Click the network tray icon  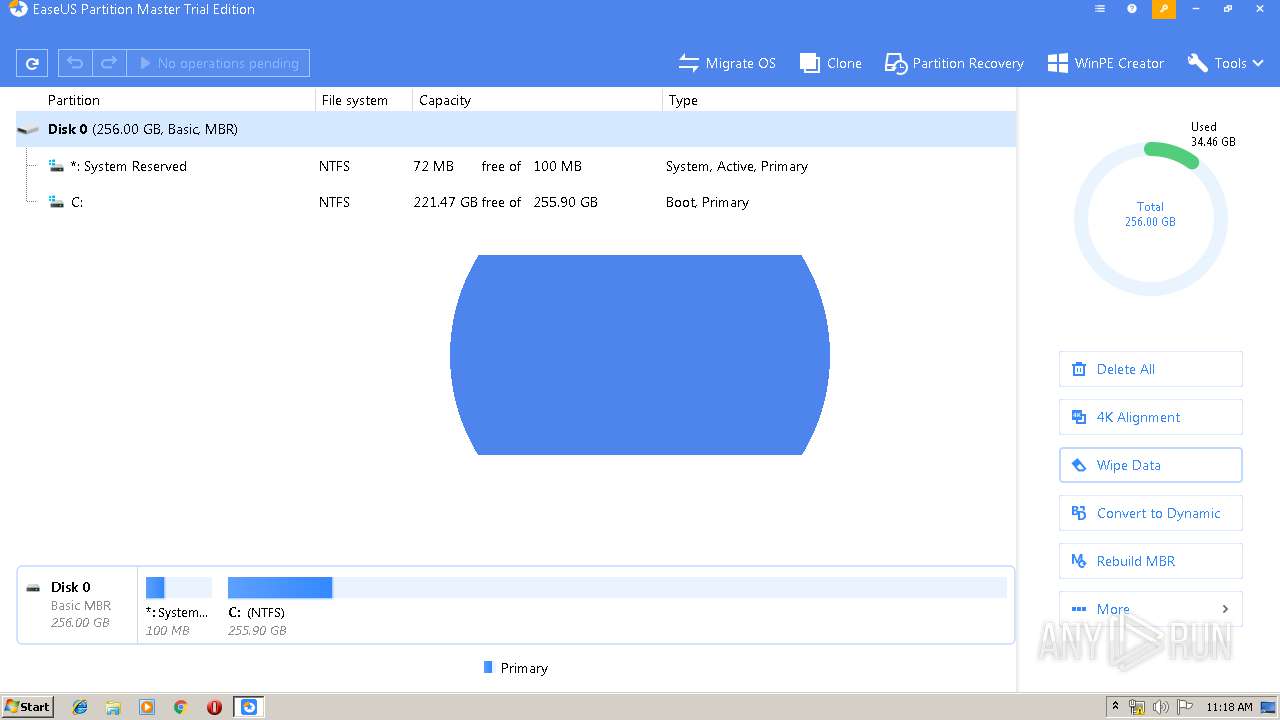tap(1137, 707)
